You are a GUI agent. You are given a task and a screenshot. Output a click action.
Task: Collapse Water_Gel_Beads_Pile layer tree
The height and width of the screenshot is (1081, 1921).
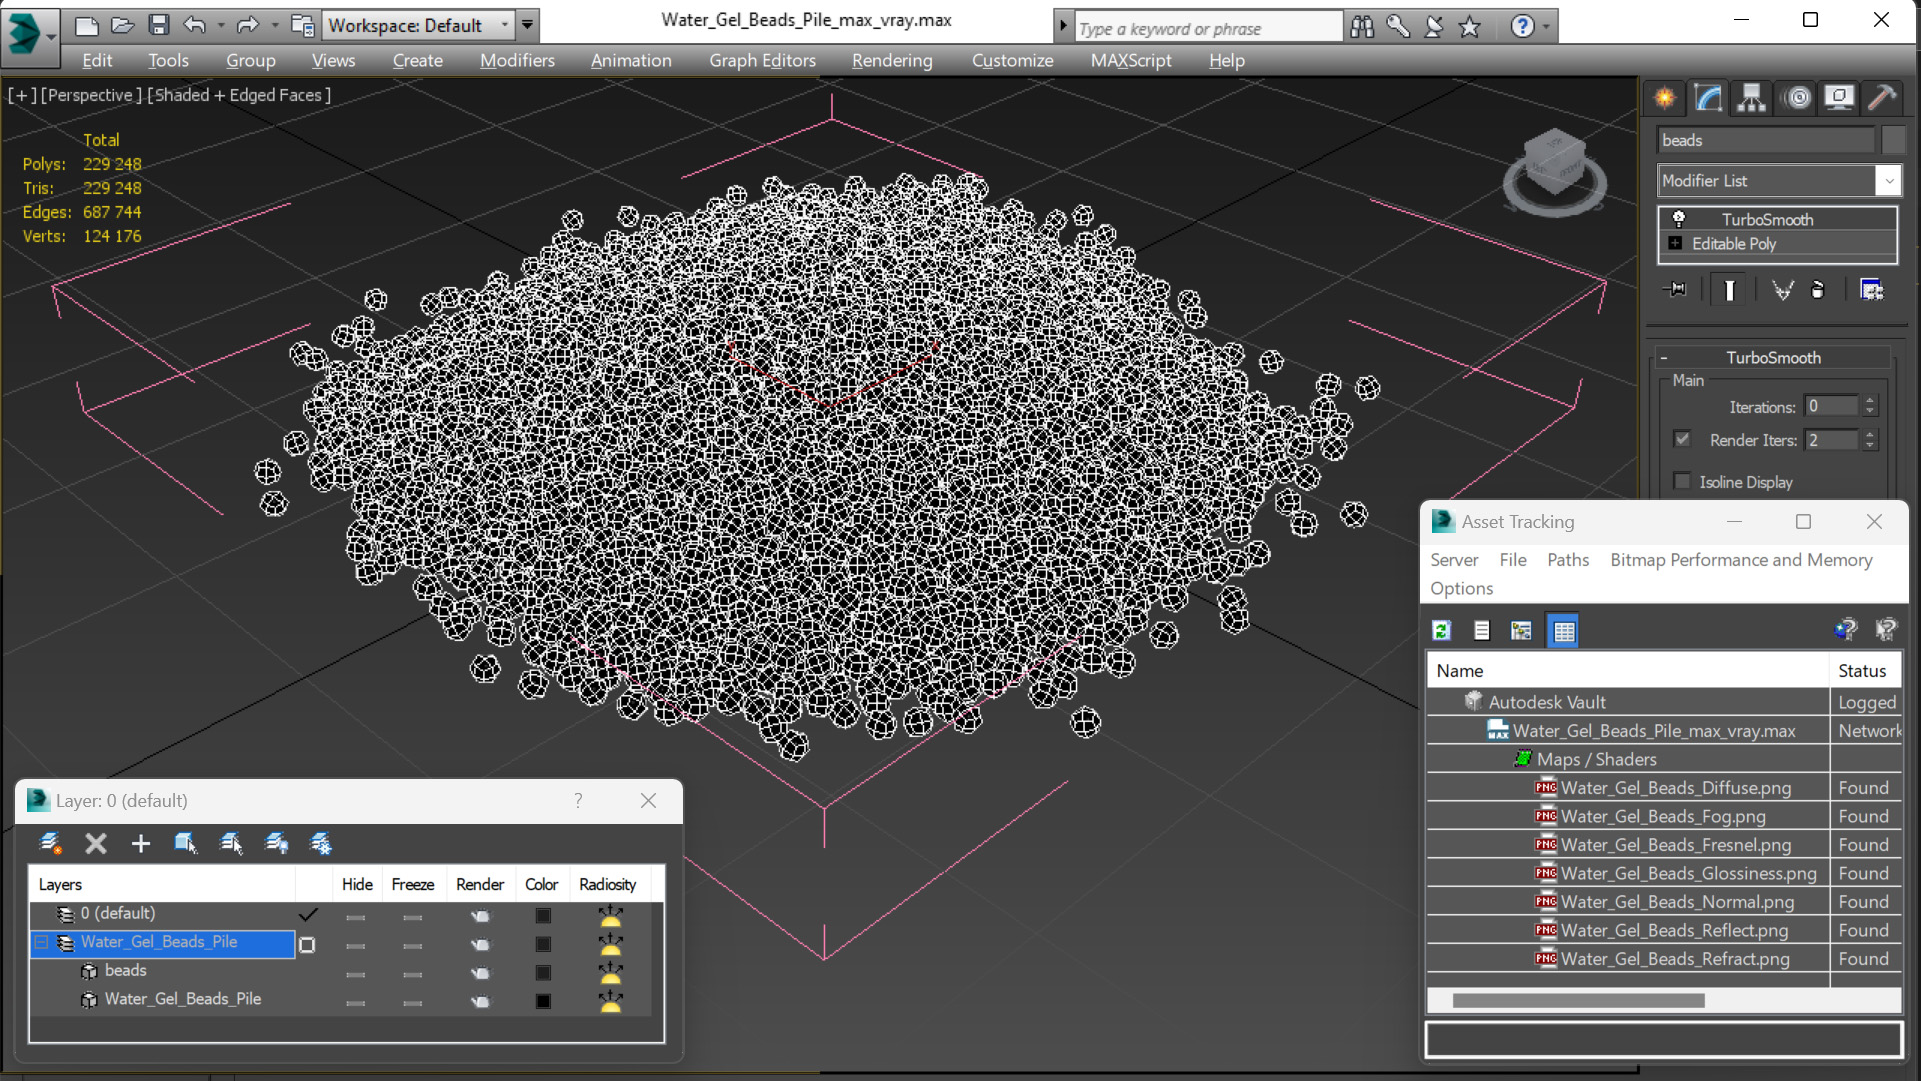(41, 942)
